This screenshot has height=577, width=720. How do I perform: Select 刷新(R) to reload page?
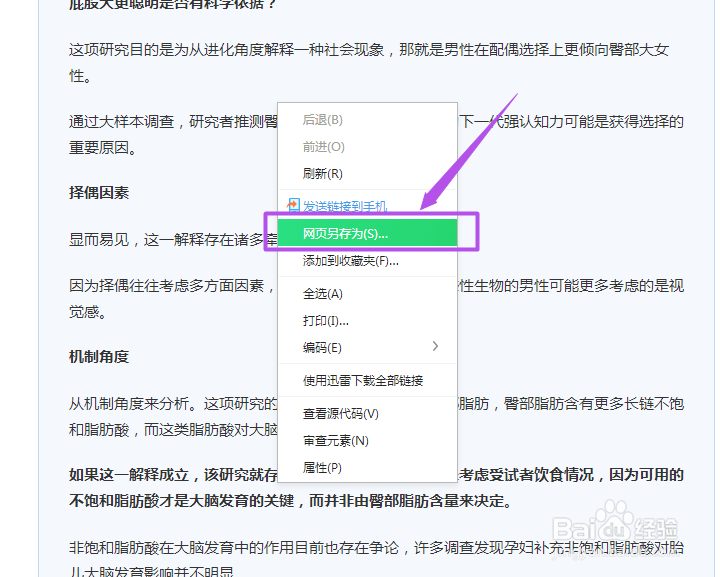pos(367,174)
